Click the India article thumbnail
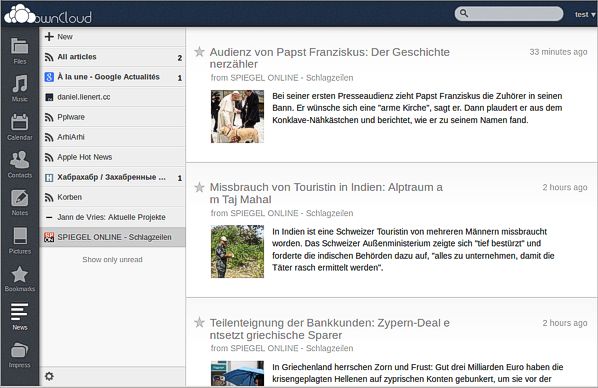The image size is (598, 388). point(237,251)
